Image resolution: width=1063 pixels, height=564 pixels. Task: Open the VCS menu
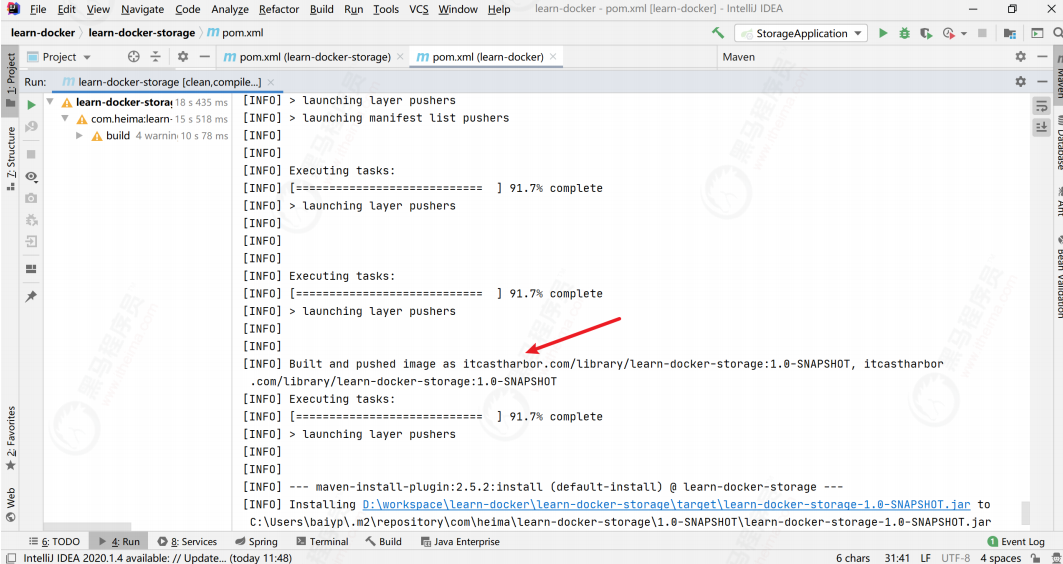click(x=419, y=9)
